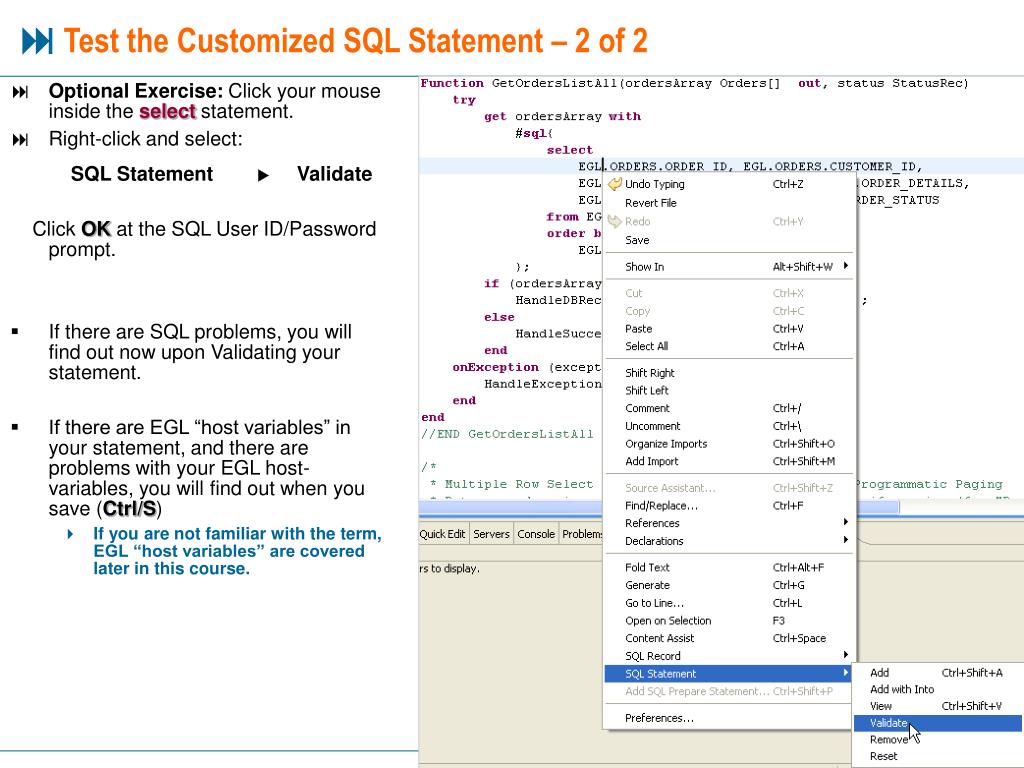
Task: Open the SQL Record submenu
Action: [652, 656]
